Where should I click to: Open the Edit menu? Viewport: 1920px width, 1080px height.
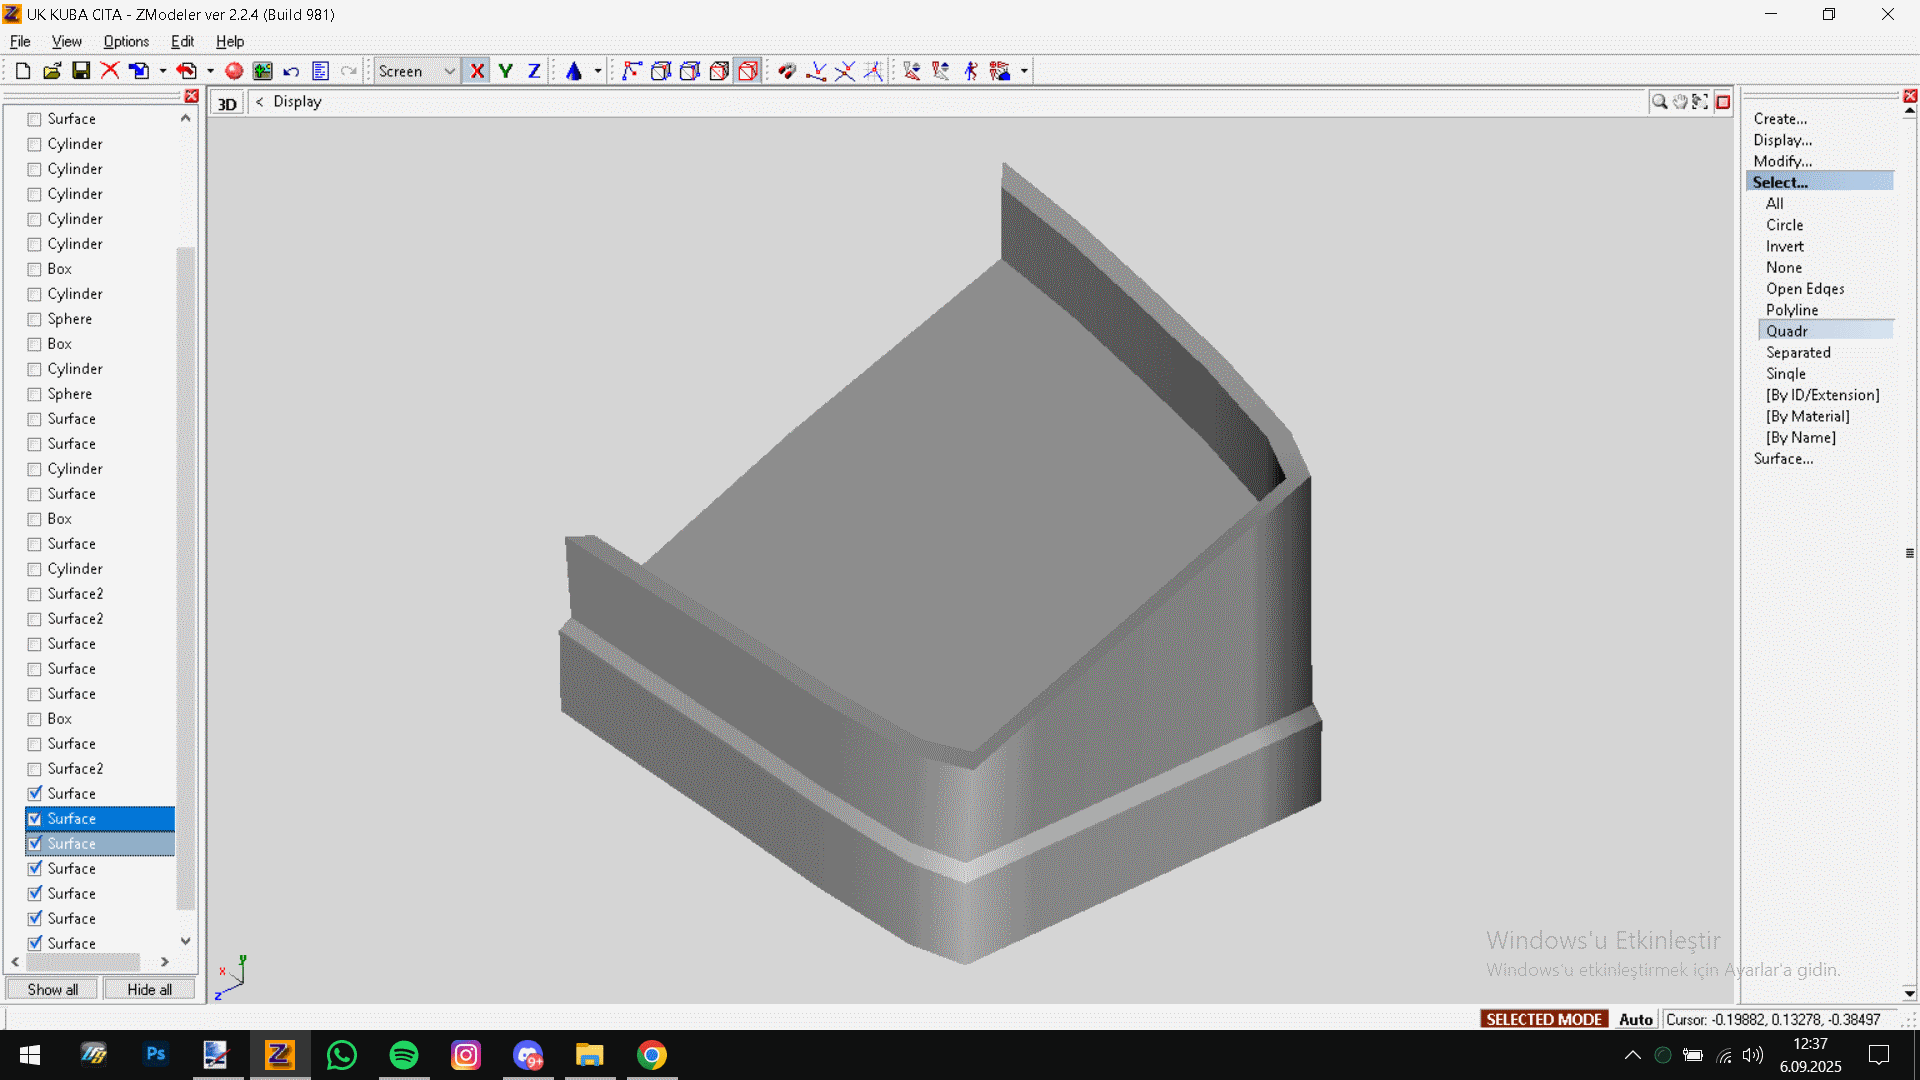point(182,42)
